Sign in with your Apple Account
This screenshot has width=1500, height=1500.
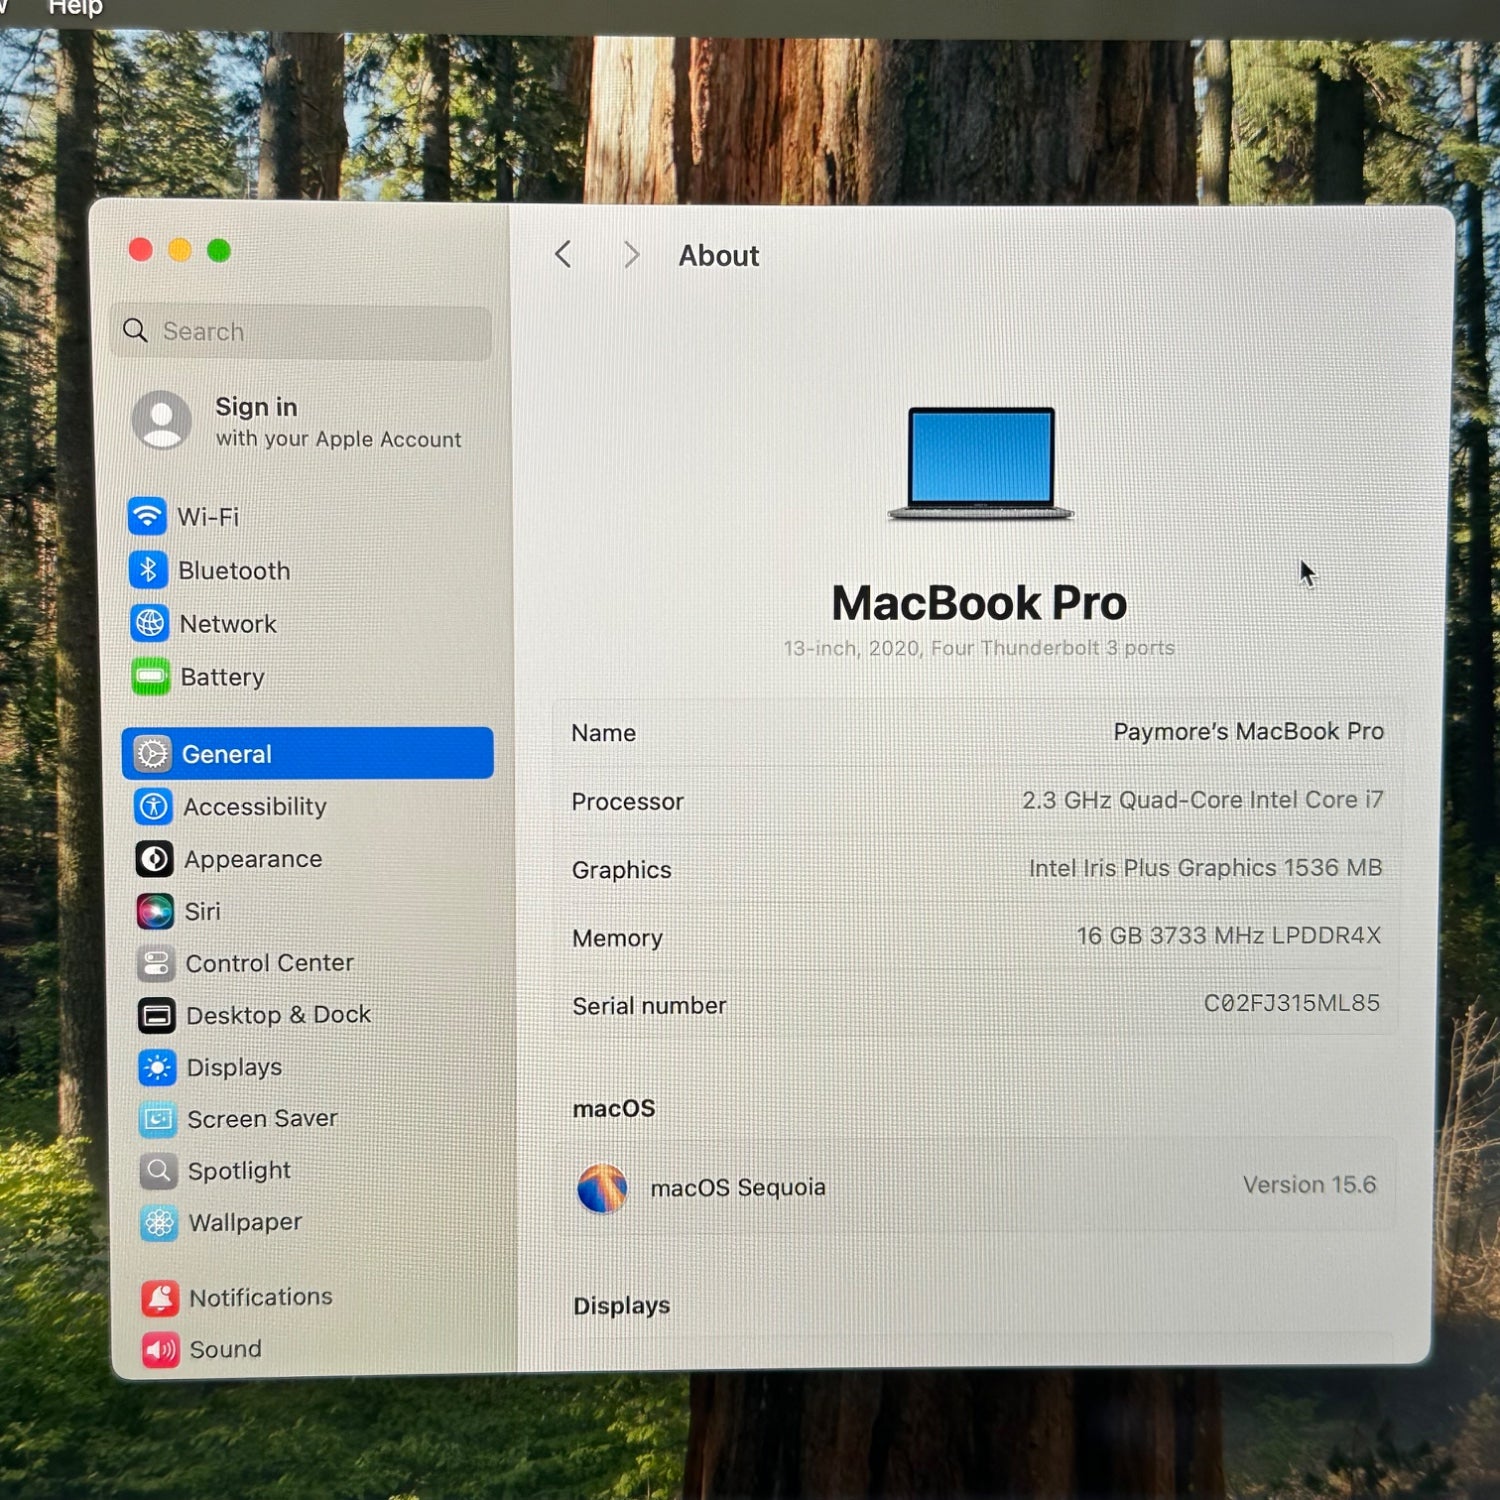point(298,422)
